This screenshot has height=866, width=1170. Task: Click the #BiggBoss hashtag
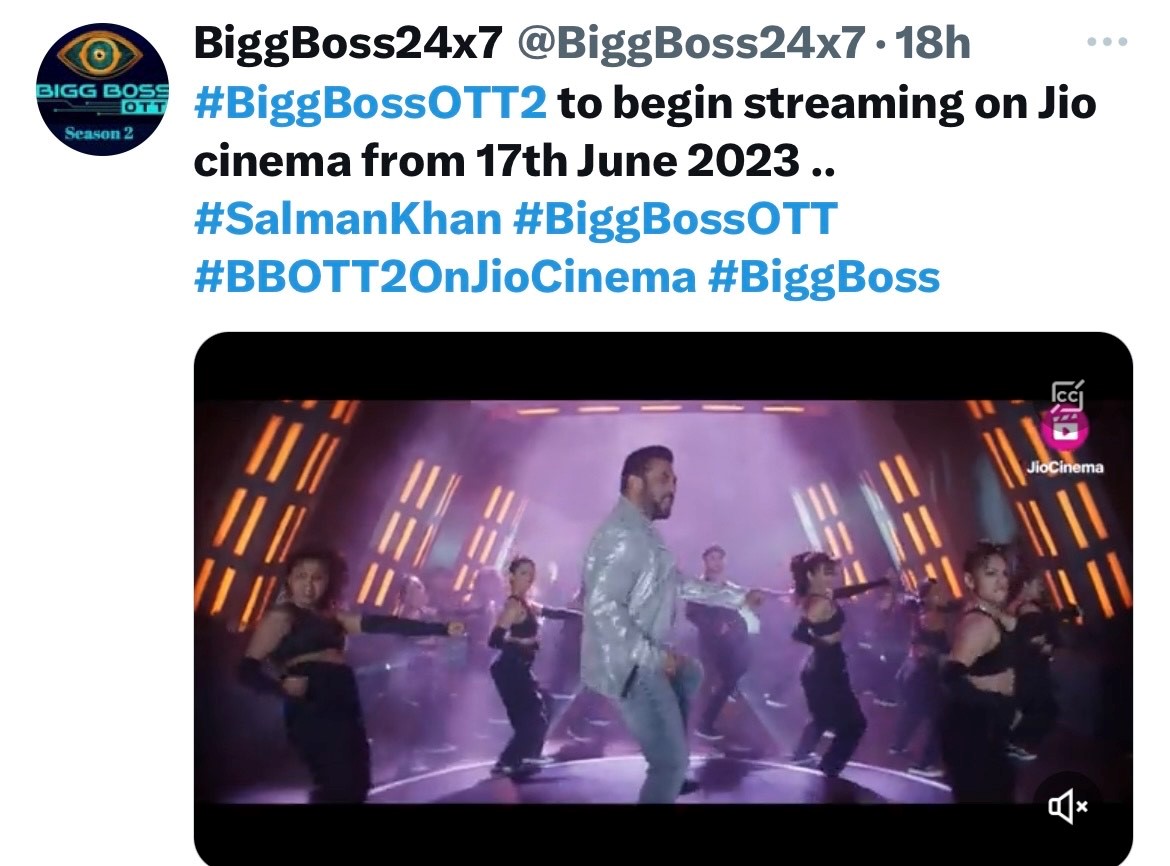[x=824, y=277]
